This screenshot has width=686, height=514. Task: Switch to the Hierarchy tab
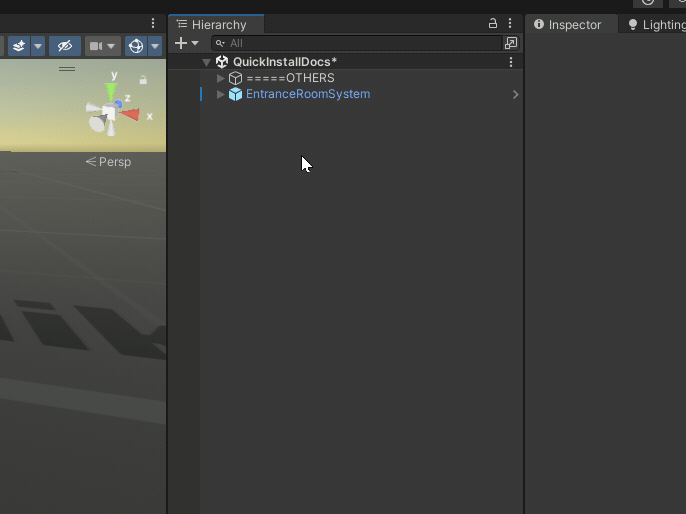click(x=217, y=25)
